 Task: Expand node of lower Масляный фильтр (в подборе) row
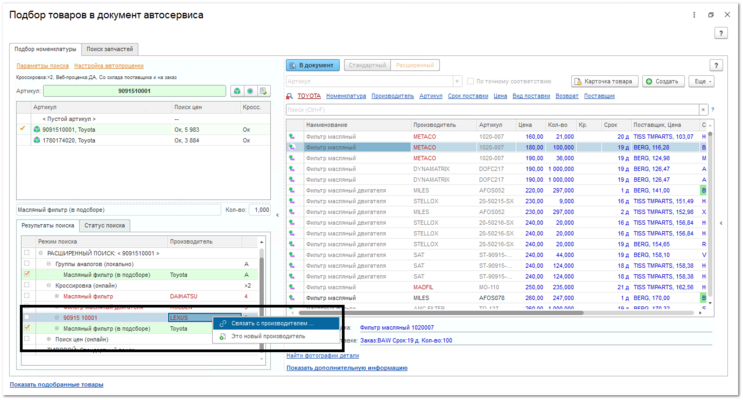57,328
